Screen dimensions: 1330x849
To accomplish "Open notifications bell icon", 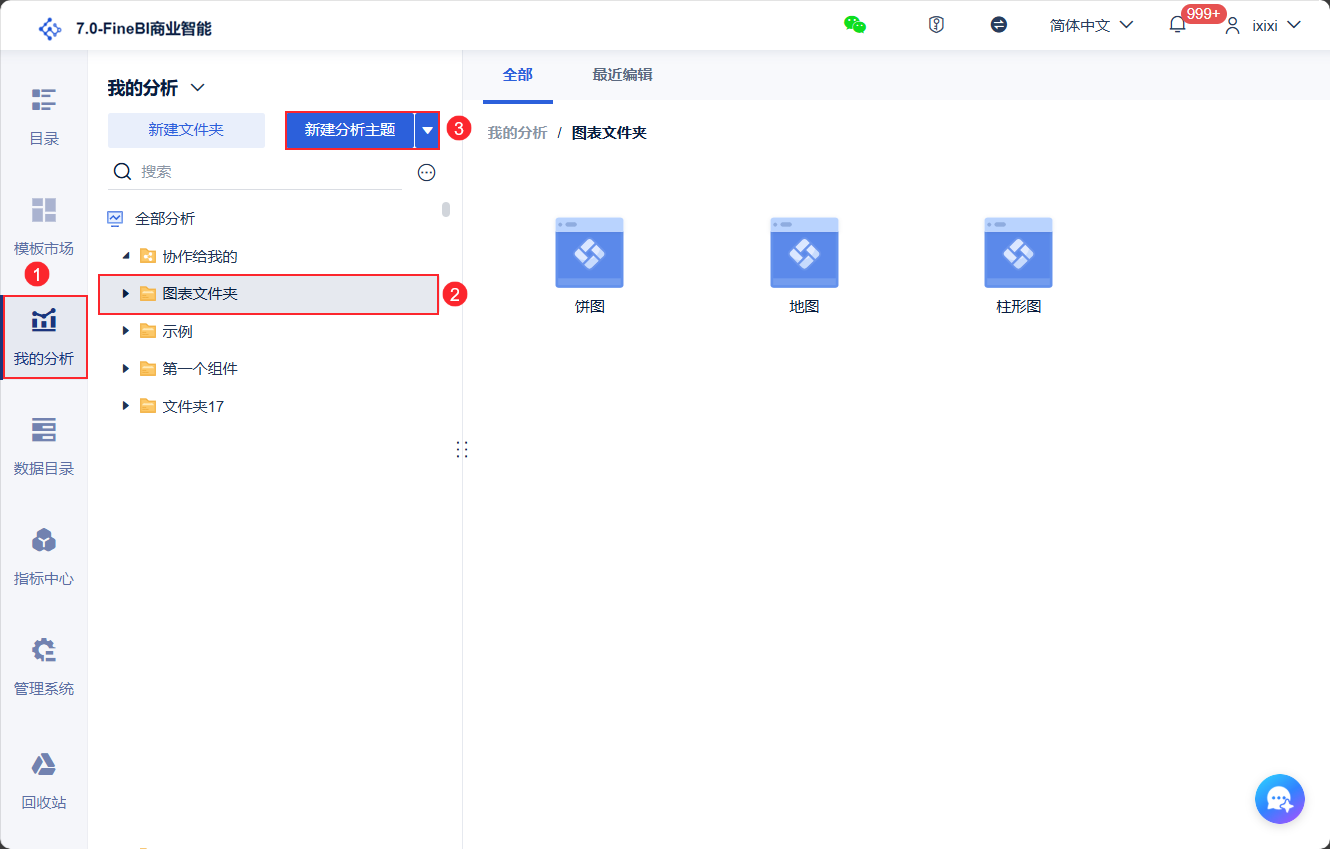I will pos(1177,25).
